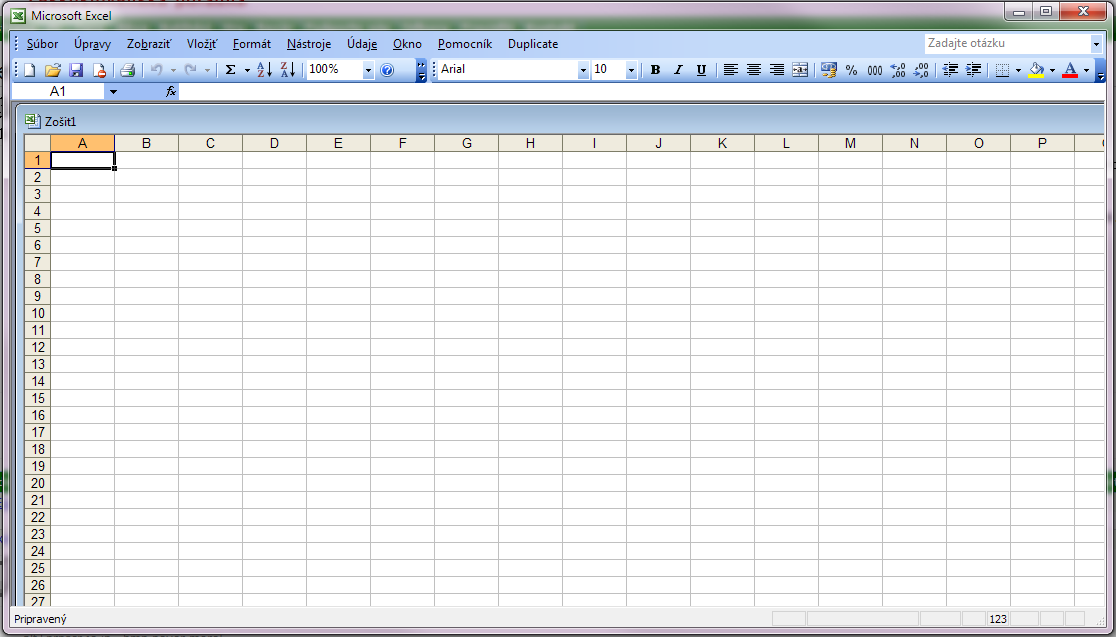Open the Pomocník menu
Image resolution: width=1116 pixels, height=637 pixels.
point(465,44)
